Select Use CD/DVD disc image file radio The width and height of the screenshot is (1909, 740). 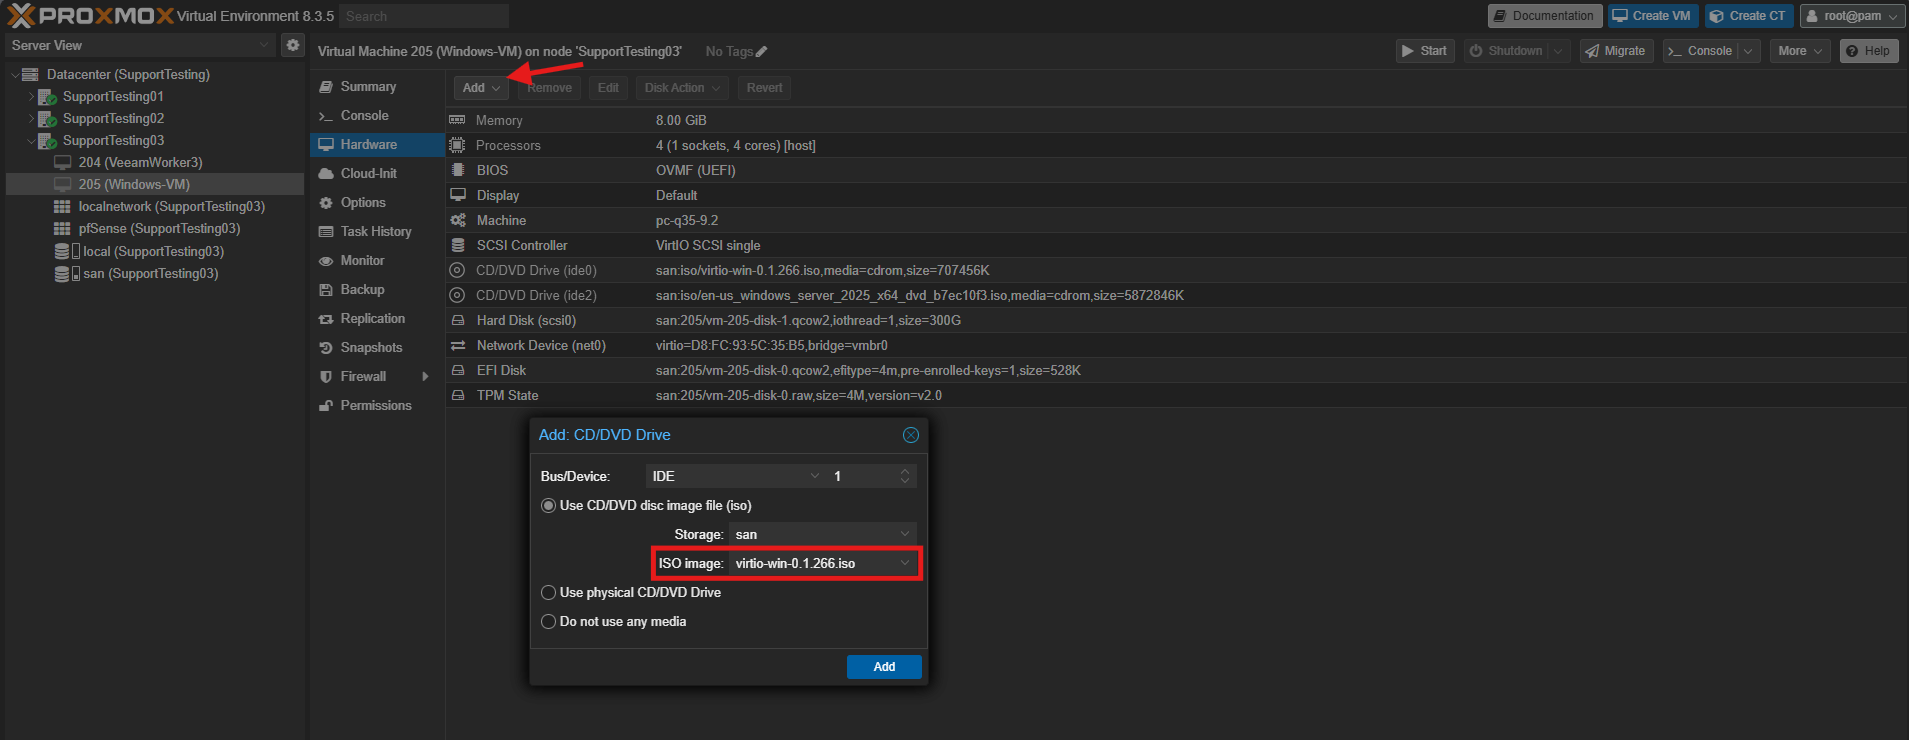pos(548,506)
